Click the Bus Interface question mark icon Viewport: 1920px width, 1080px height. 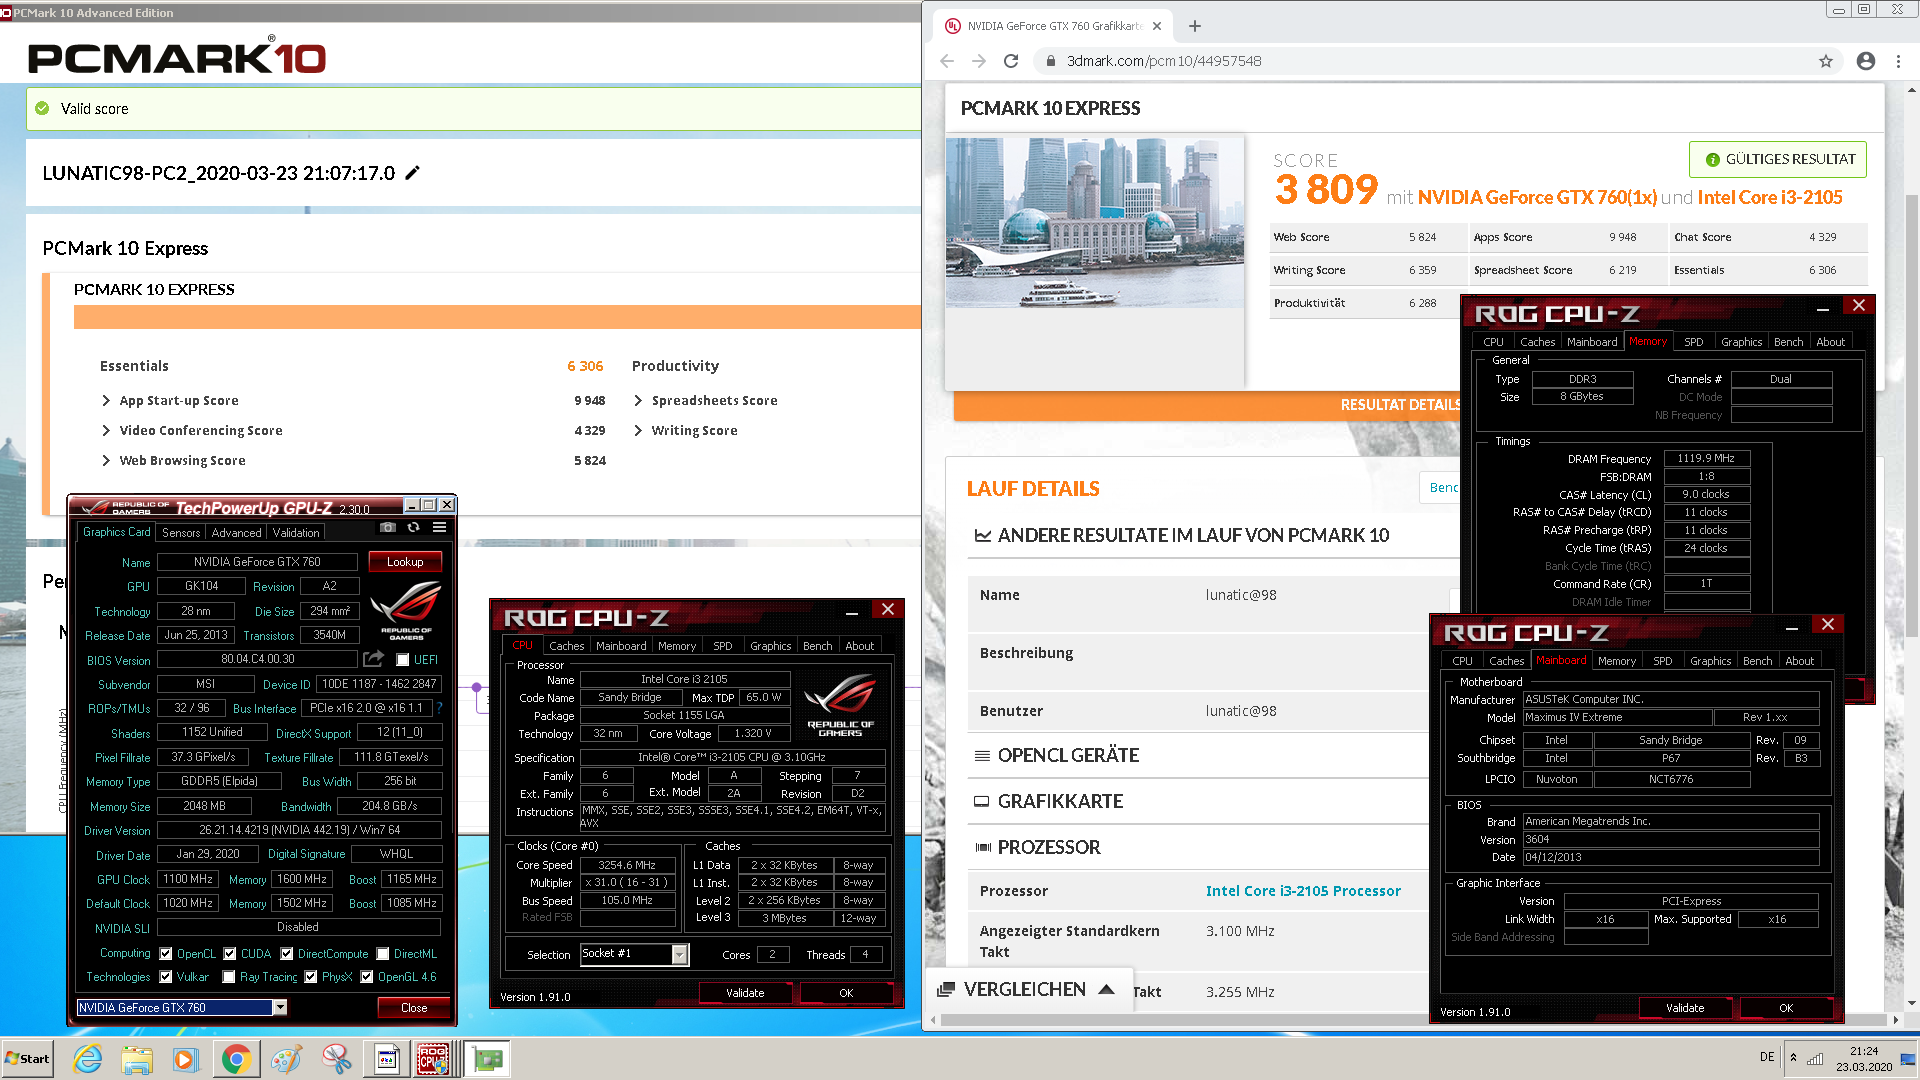coord(439,708)
